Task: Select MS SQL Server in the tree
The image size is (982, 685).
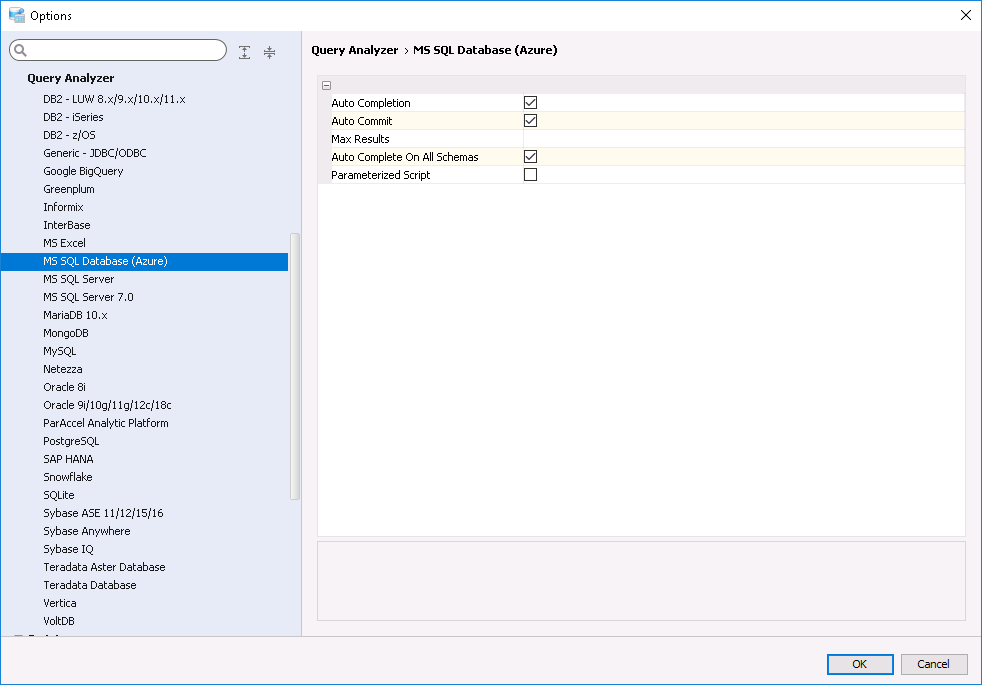Action: pos(79,279)
